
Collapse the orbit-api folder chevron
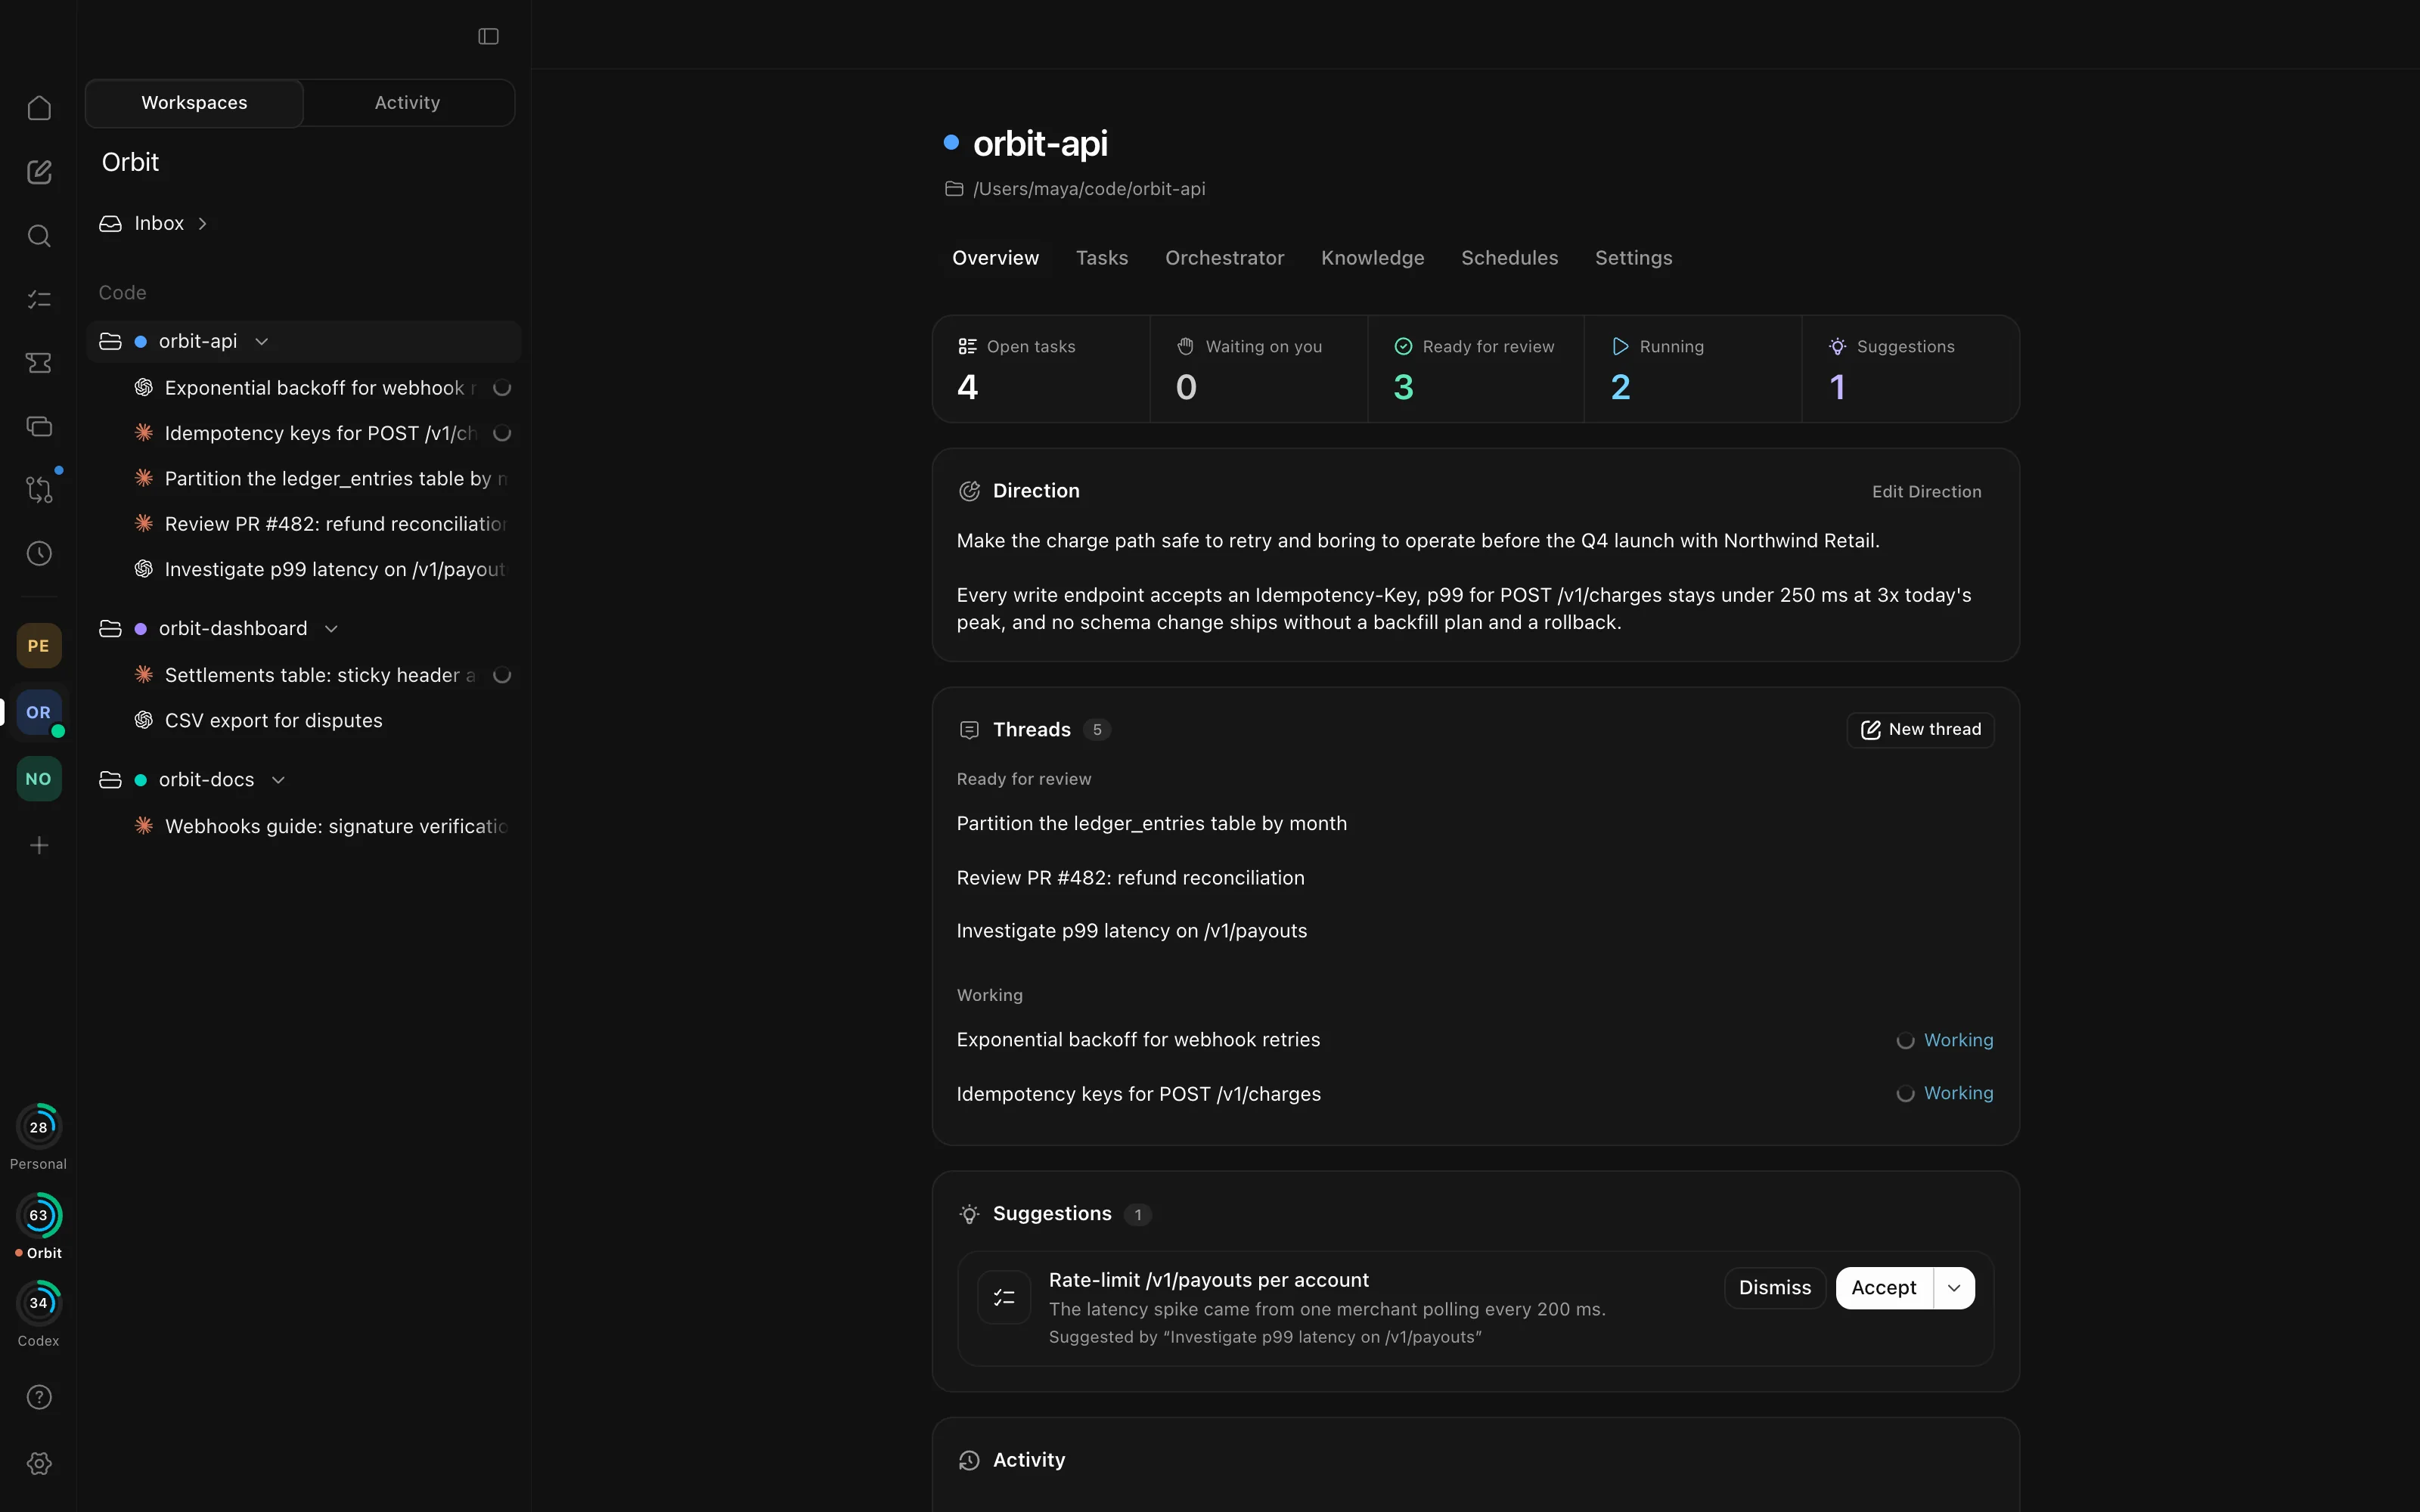pyautogui.click(x=262, y=342)
